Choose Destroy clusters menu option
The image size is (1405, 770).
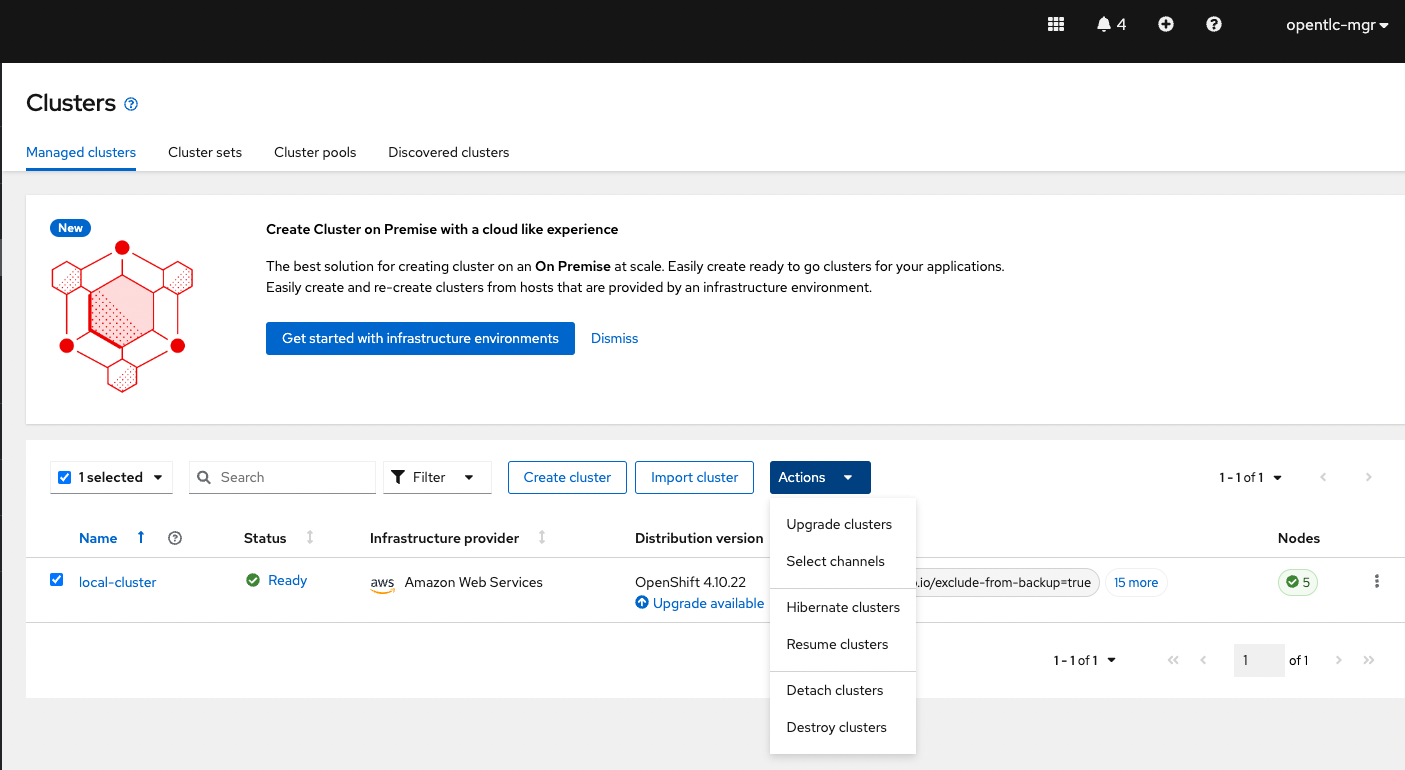coord(836,727)
